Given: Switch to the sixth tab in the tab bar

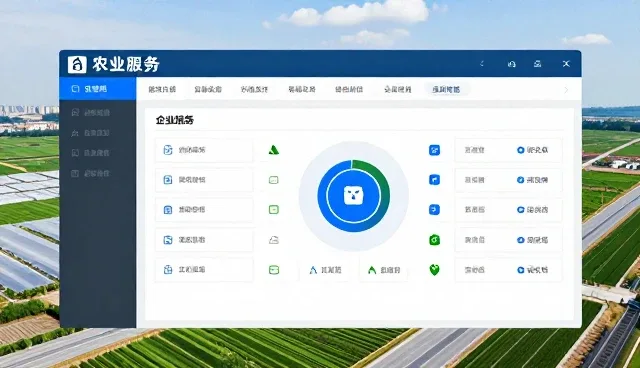Looking at the screenshot, I should (x=398, y=89).
